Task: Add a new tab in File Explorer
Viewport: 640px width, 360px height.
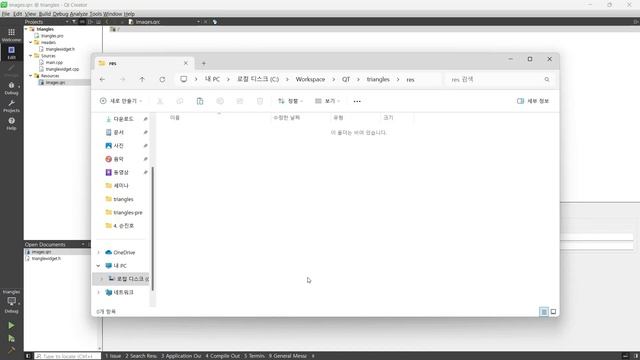Action: [x=204, y=63]
